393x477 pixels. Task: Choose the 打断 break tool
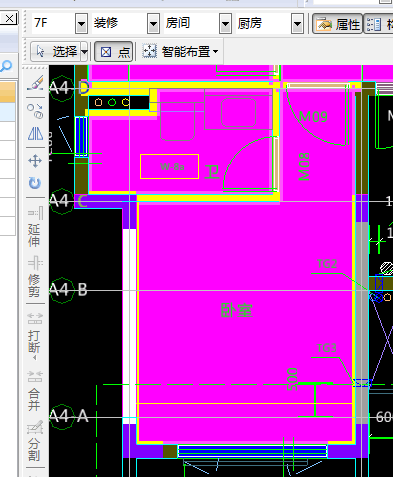coord(35,336)
